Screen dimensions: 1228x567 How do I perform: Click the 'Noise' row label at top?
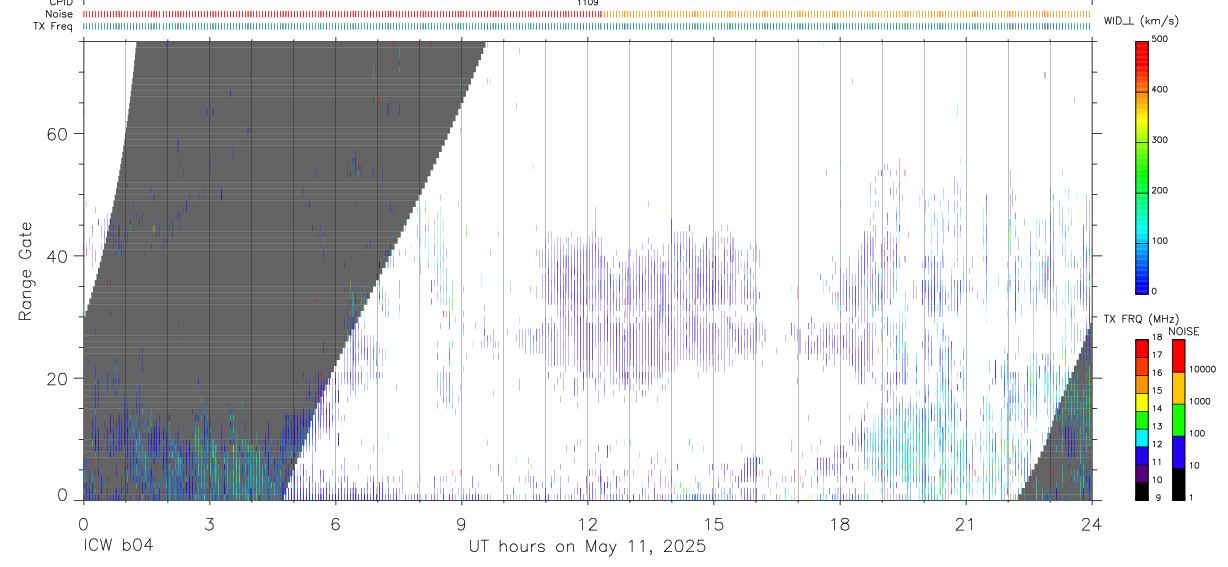pos(60,14)
